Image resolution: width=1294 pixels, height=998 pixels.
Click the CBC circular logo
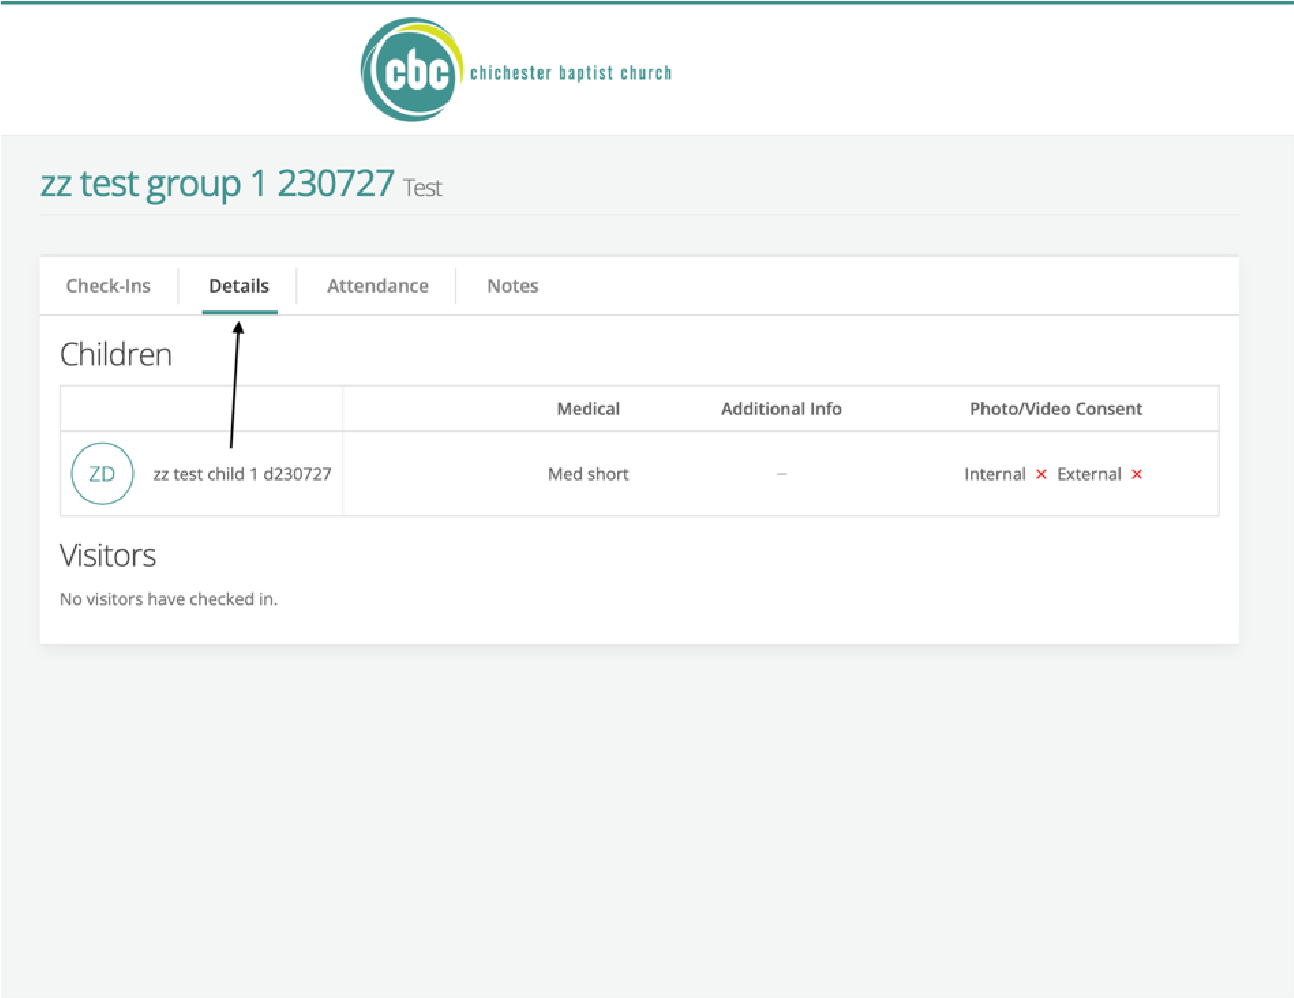[x=411, y=71]
